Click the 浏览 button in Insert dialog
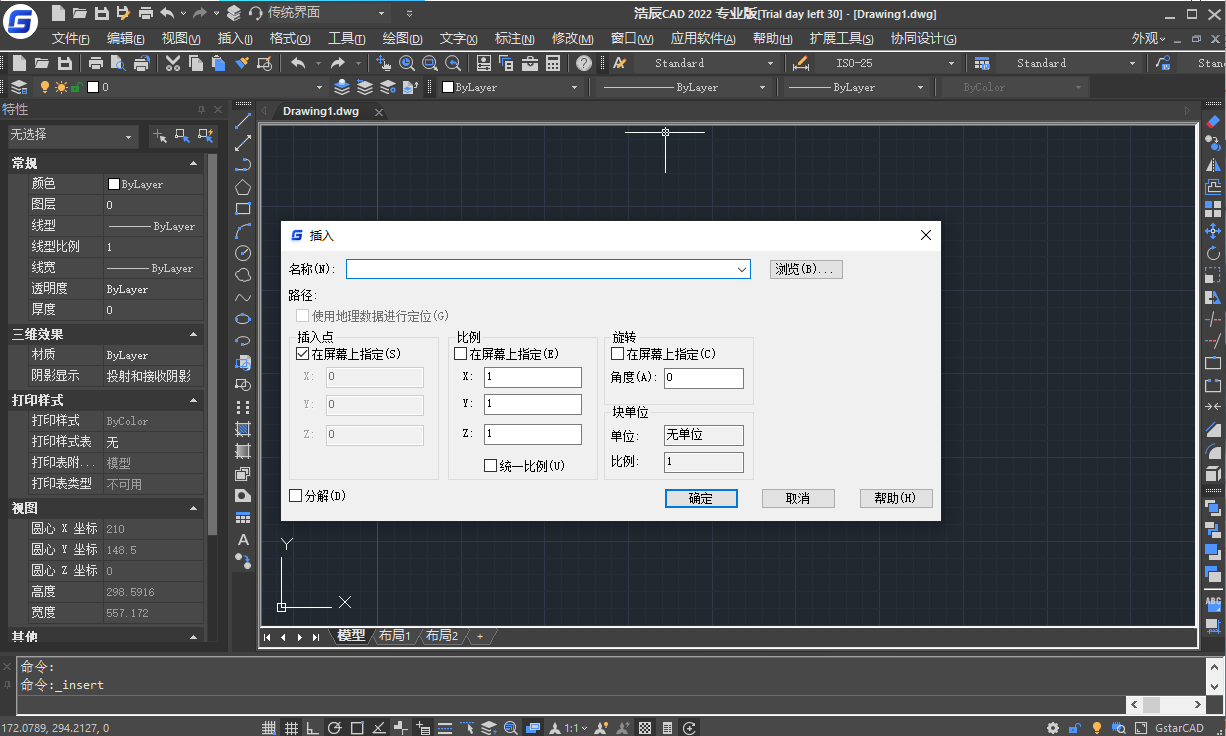This screenshot has height=736, width=1226. pos(805,269)
